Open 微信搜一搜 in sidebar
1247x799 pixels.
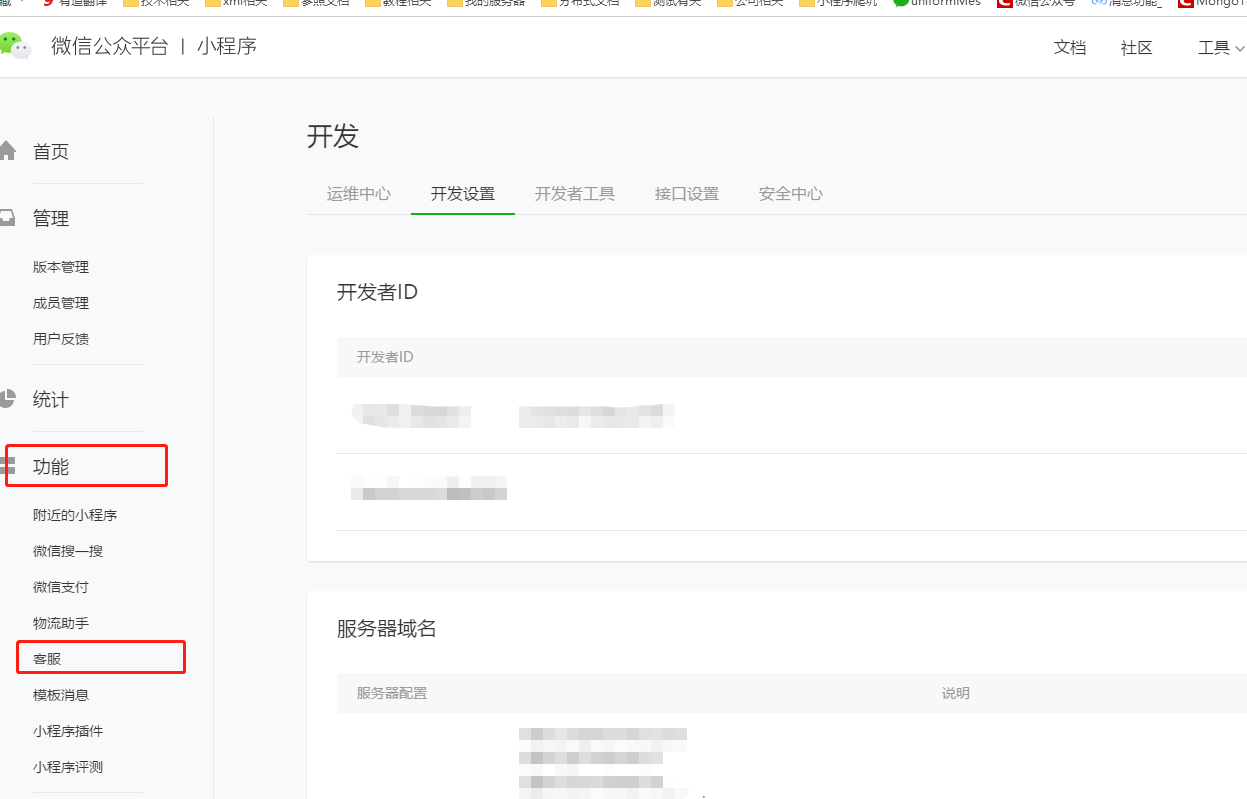pyautogui.click(x=68, y=551)
